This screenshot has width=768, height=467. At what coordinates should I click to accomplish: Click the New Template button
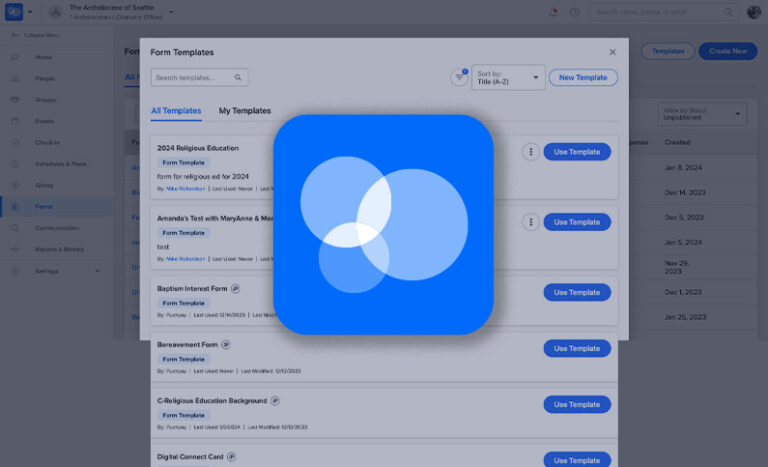583,77
